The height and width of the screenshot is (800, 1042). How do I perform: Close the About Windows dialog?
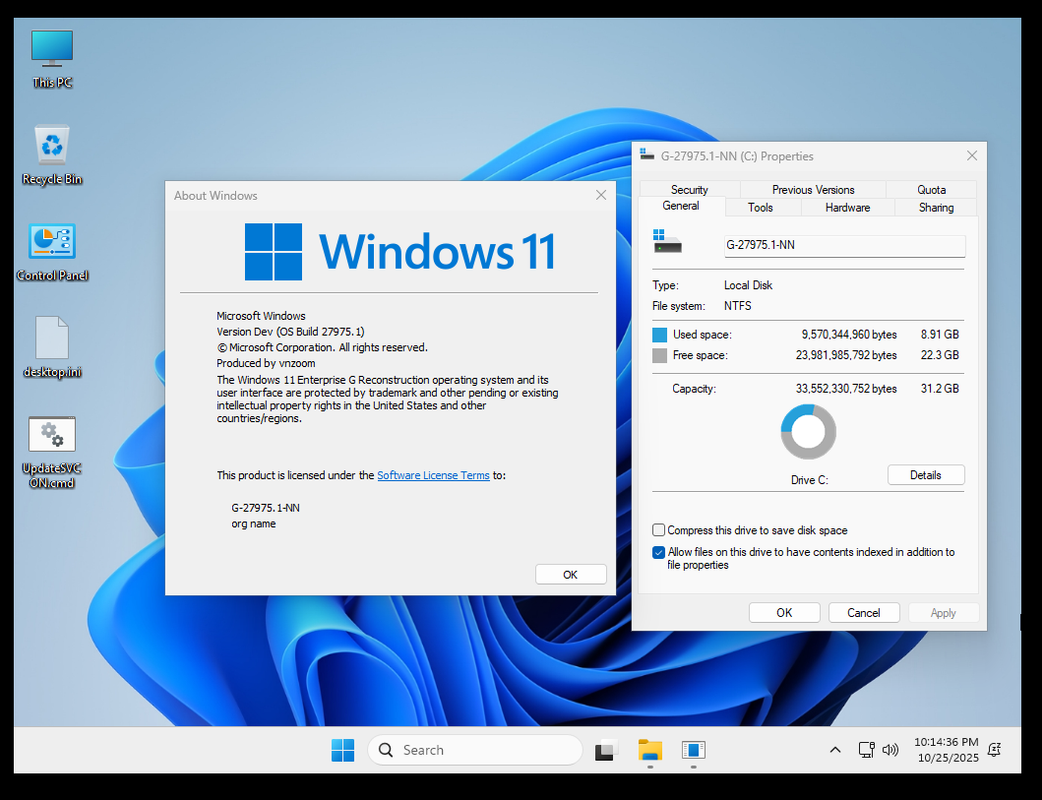pyautogui.click(x=601, y=195)
